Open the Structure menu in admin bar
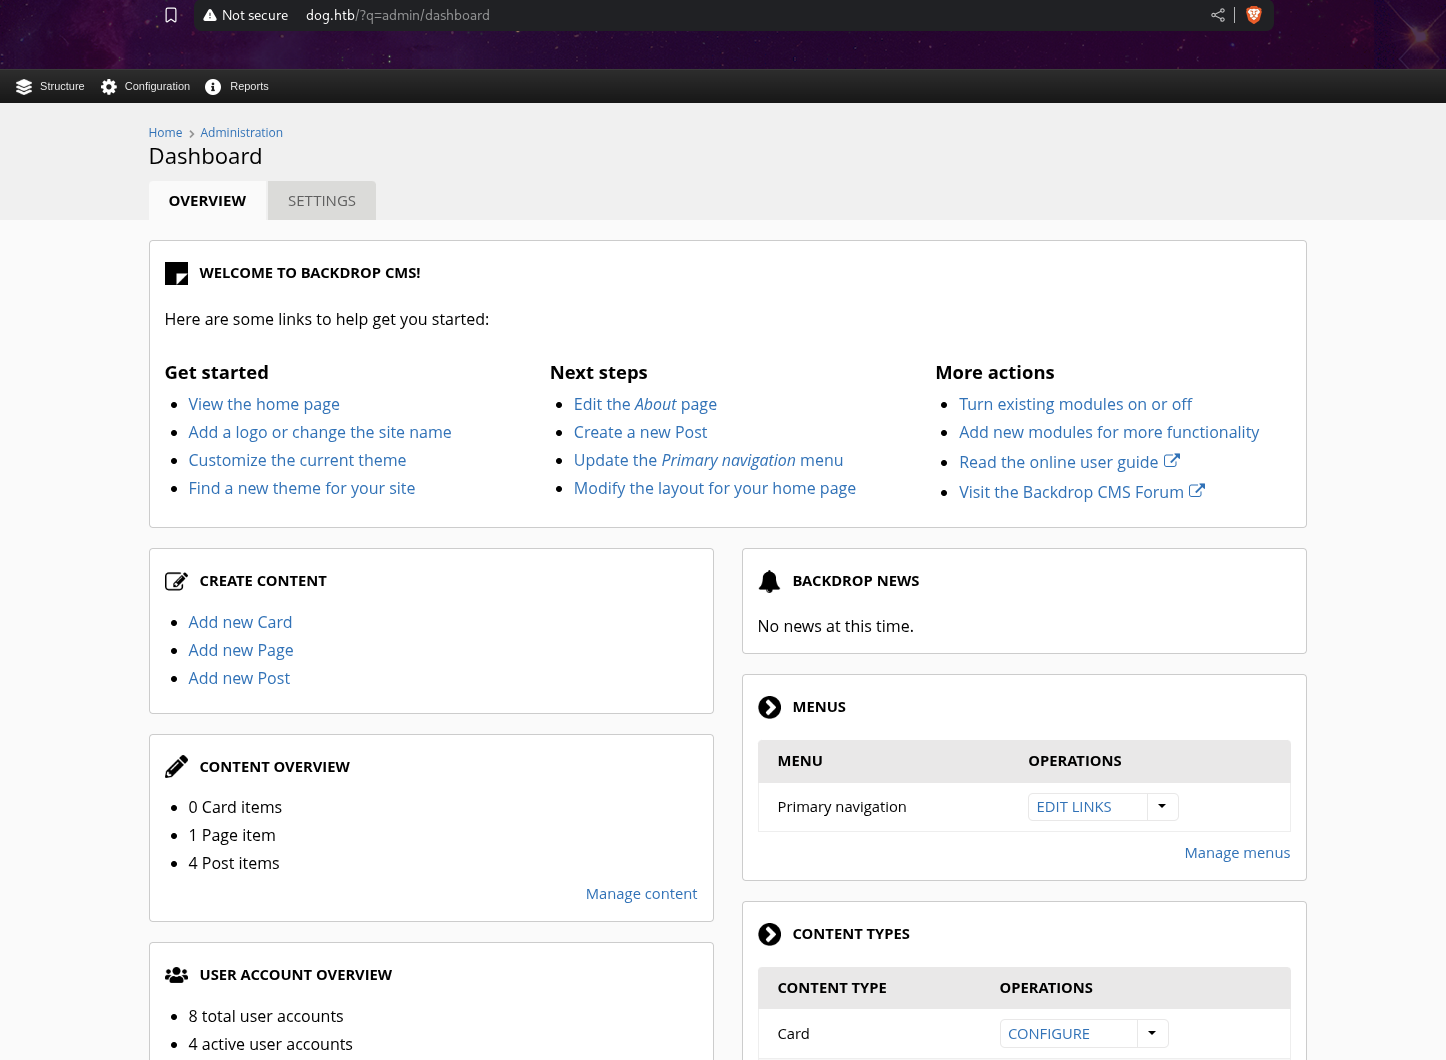This screenshot has height=1060, width=1446. (50, 87)
